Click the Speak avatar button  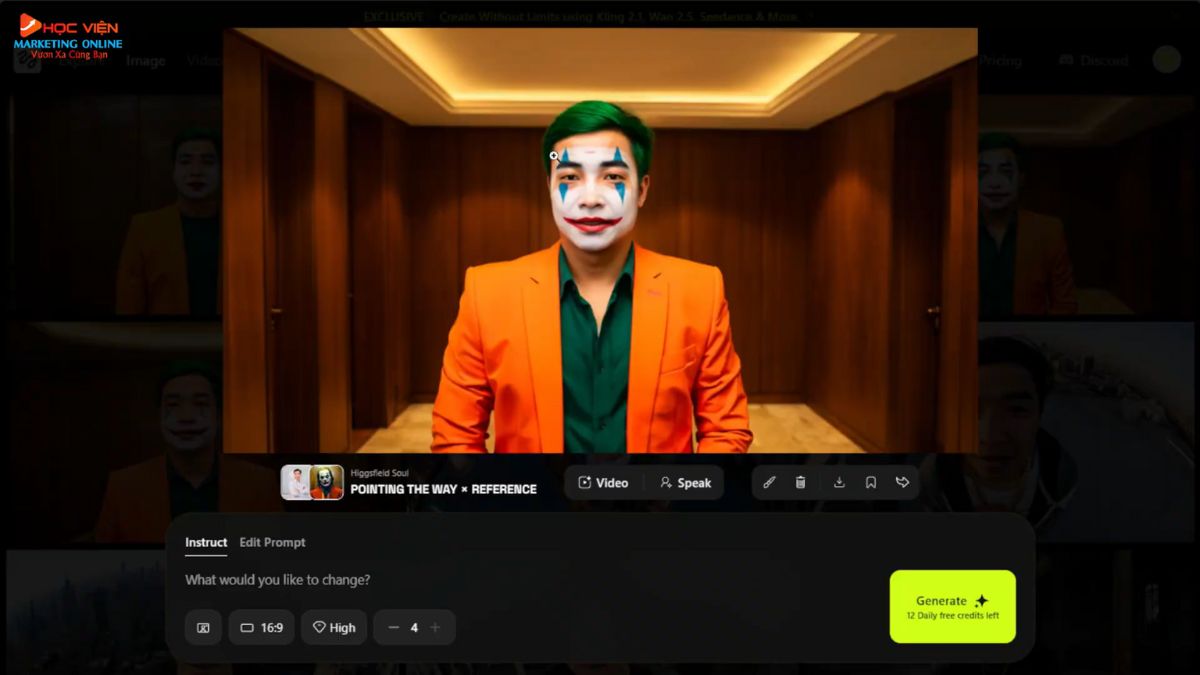click(686, 483)
